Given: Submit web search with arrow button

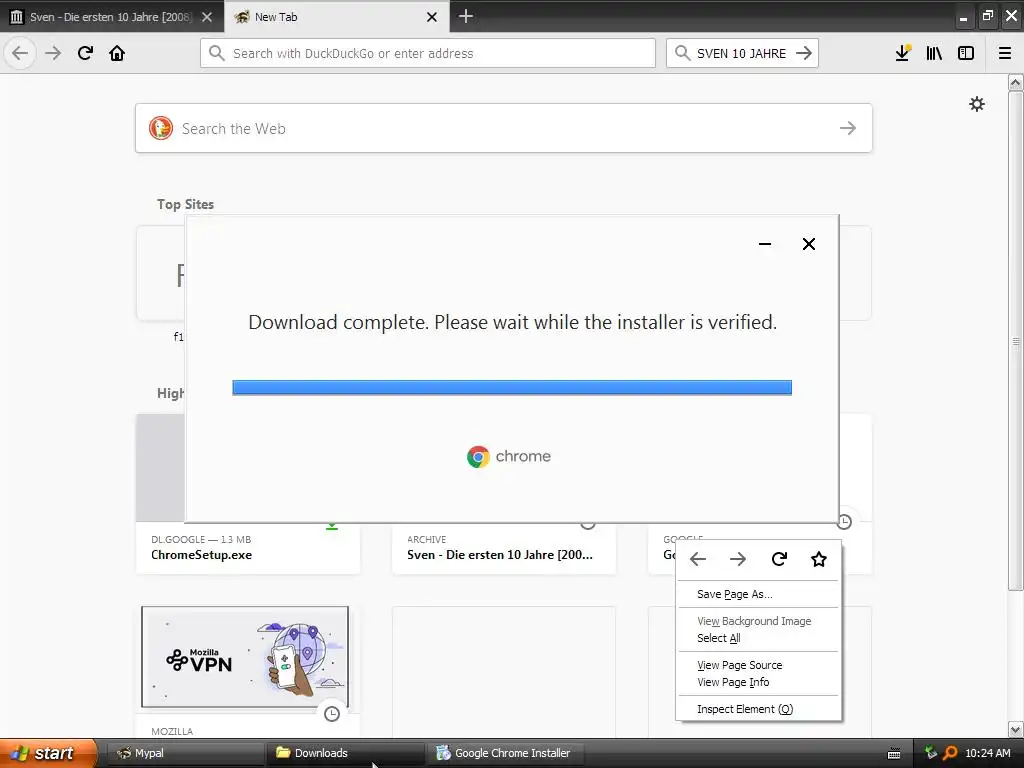Looking at the screenshot, I should click(848, 128).
